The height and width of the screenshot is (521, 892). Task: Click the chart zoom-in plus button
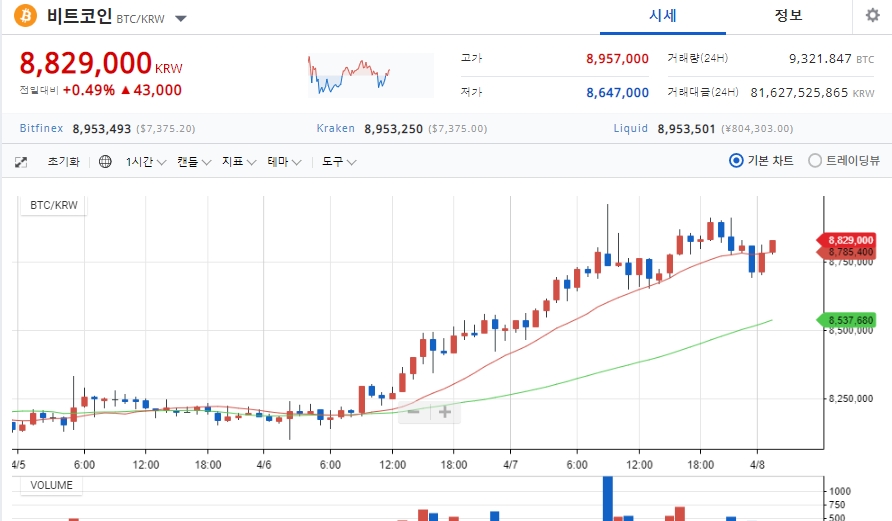445,412
